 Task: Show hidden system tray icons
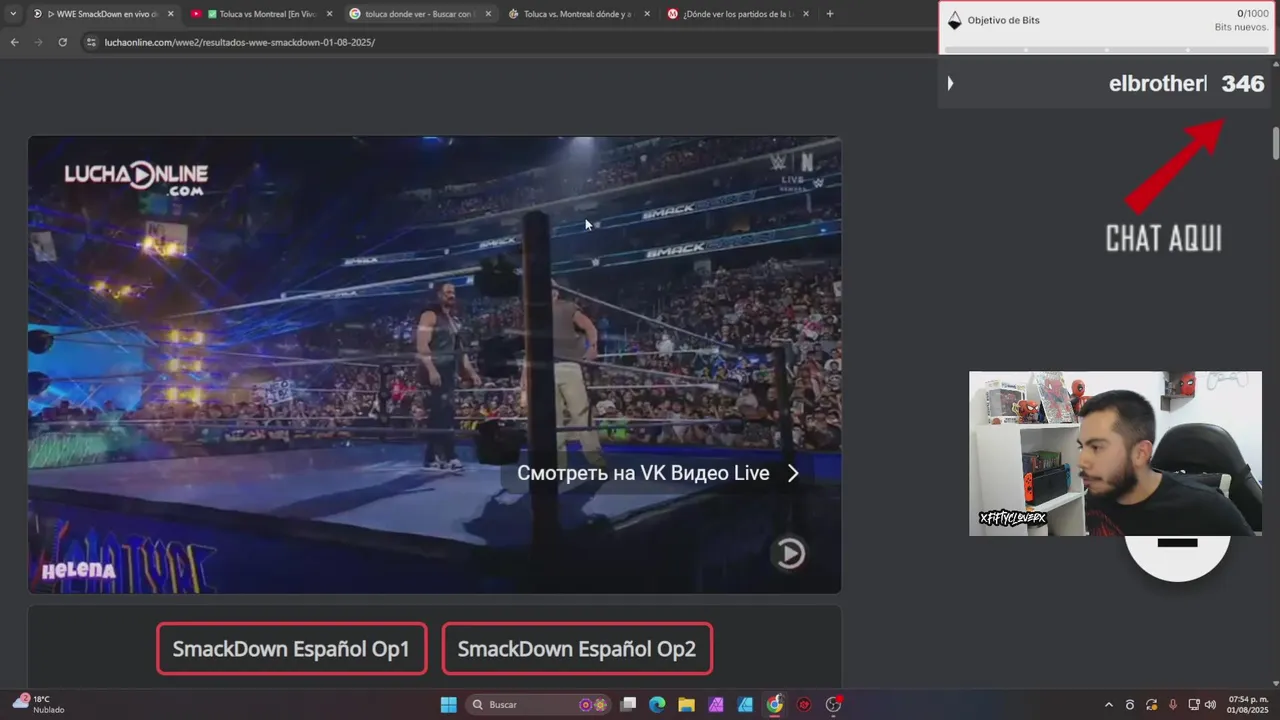(1108, 705)
